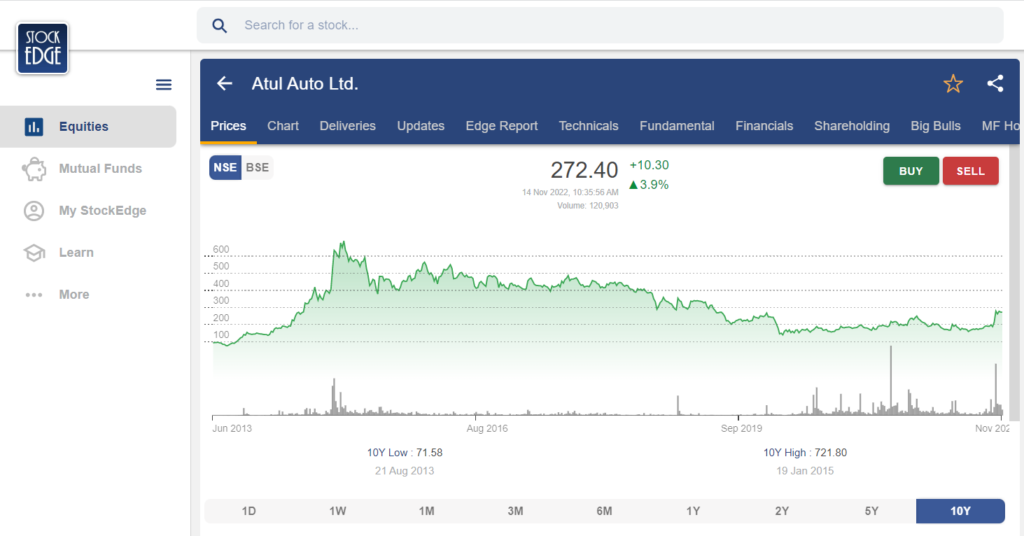Viewport: 1024px width, 536px height.
Task: Collapse the sidebar with hamburger menu icon
Action: coord(163,84)
